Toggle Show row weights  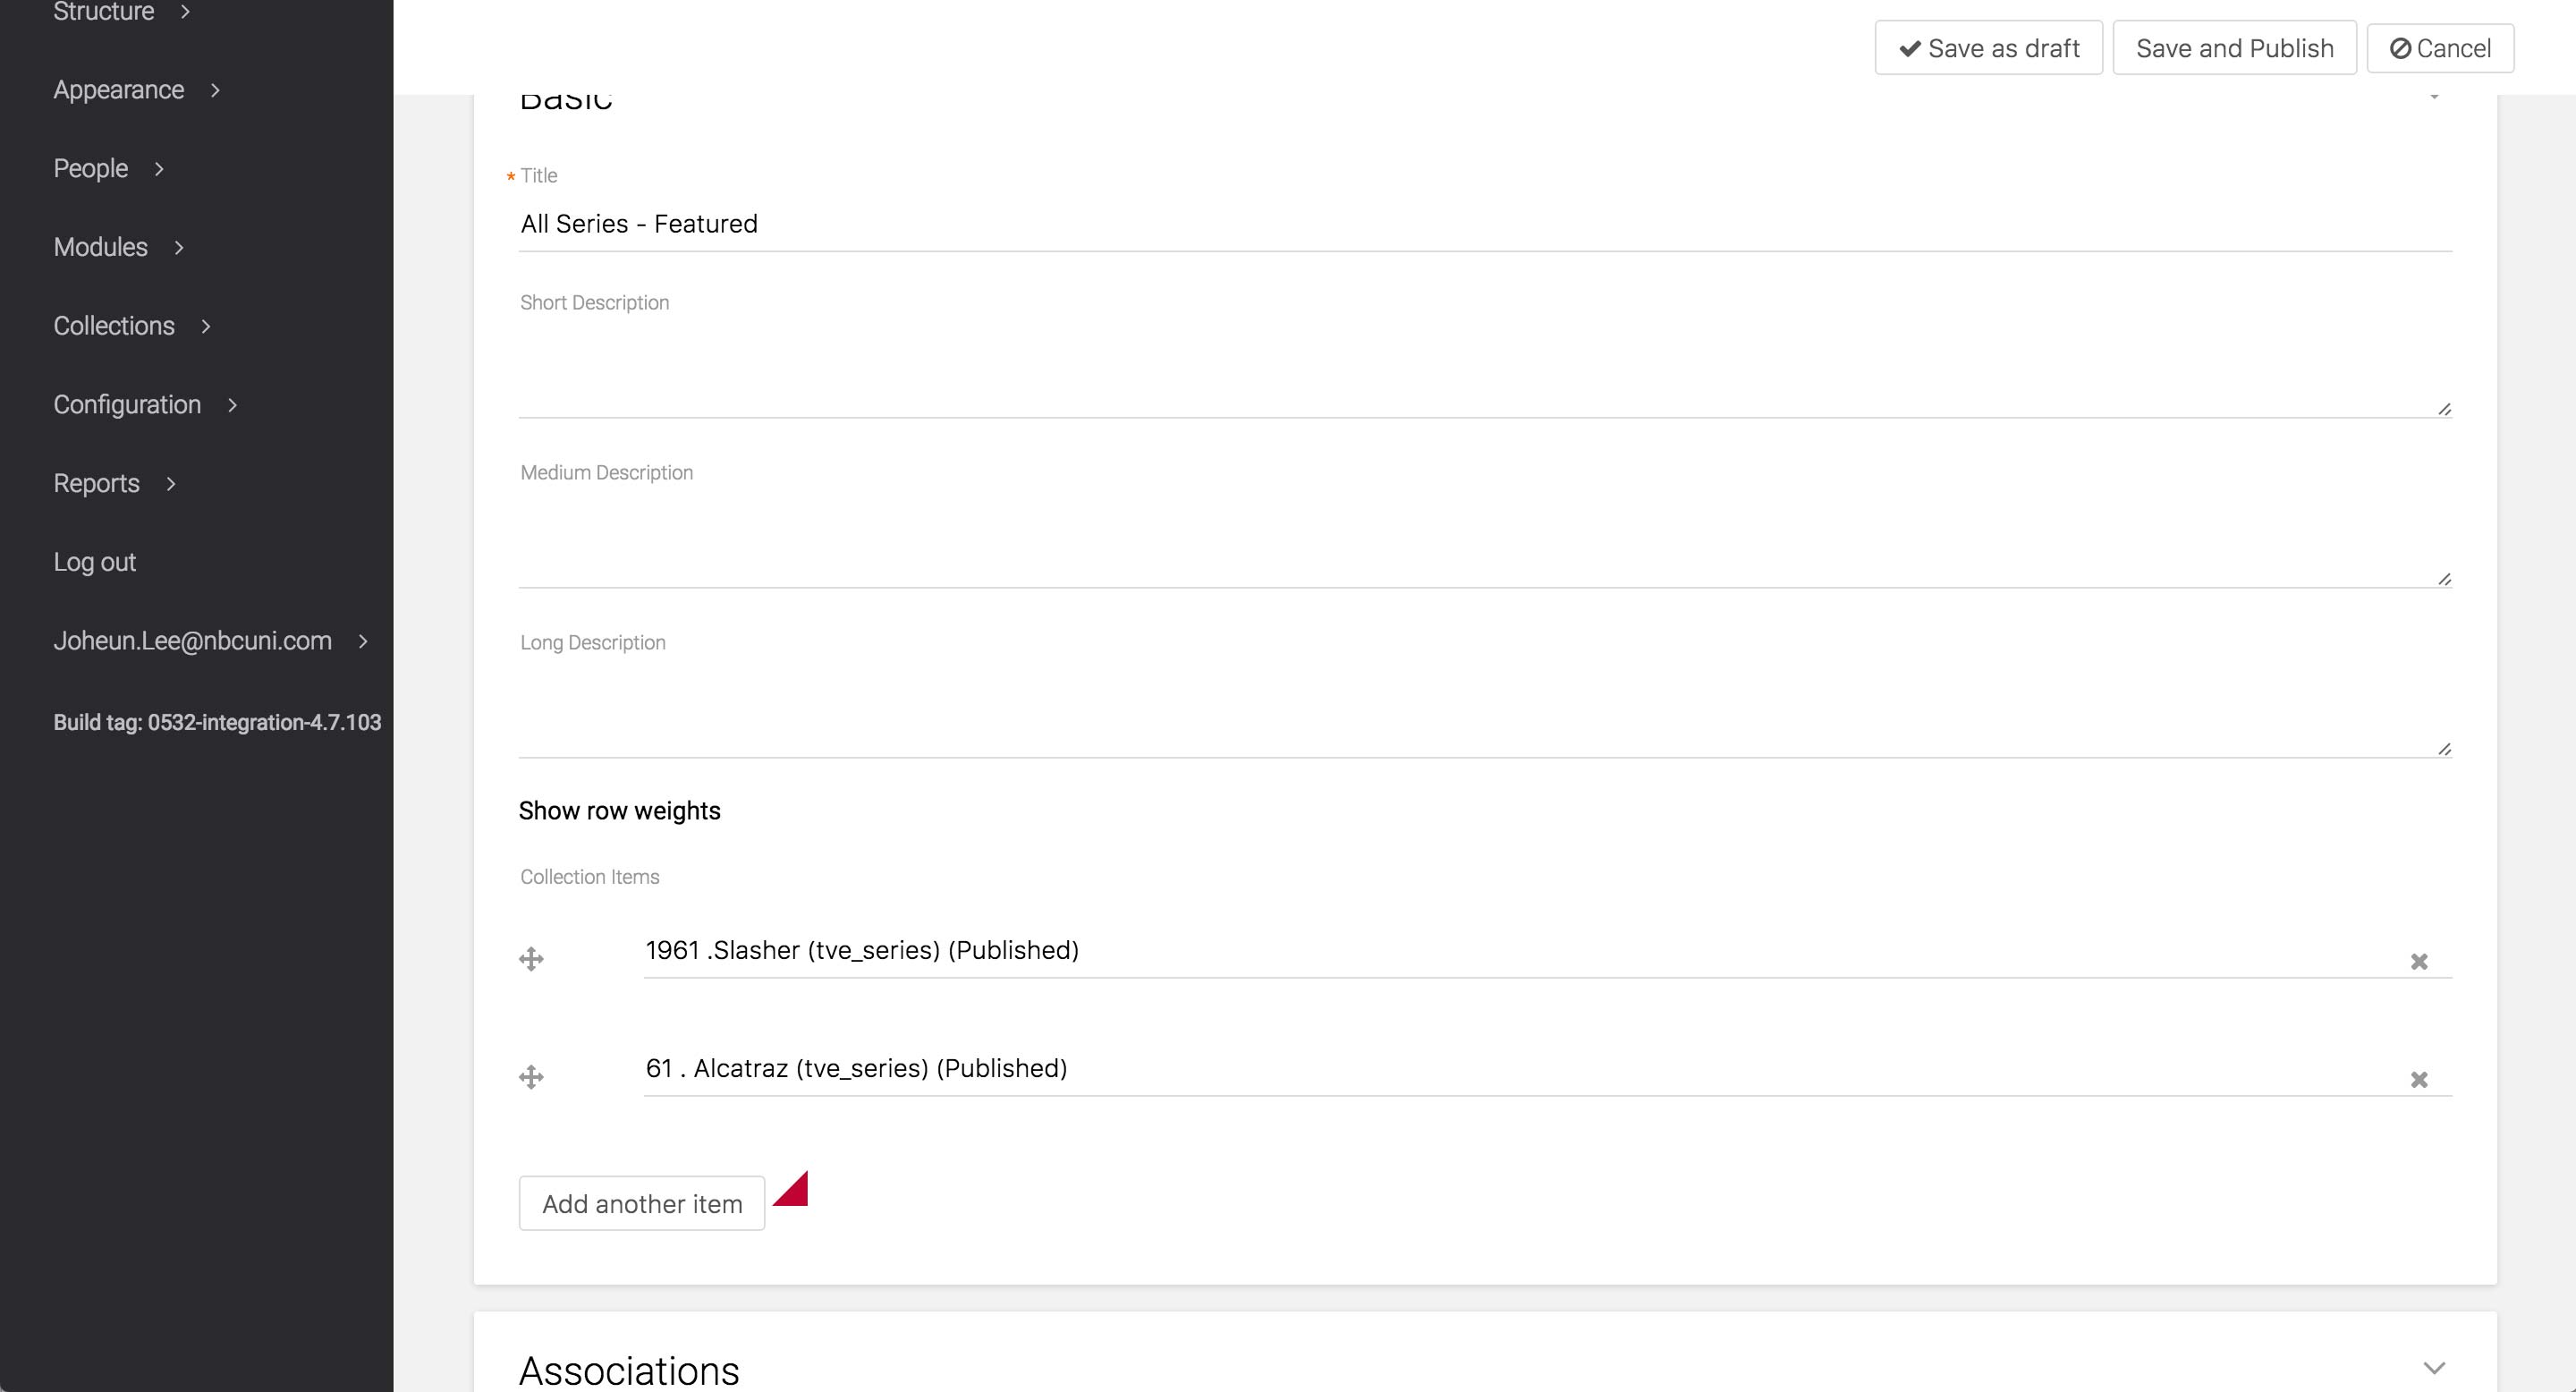point(619,811)
